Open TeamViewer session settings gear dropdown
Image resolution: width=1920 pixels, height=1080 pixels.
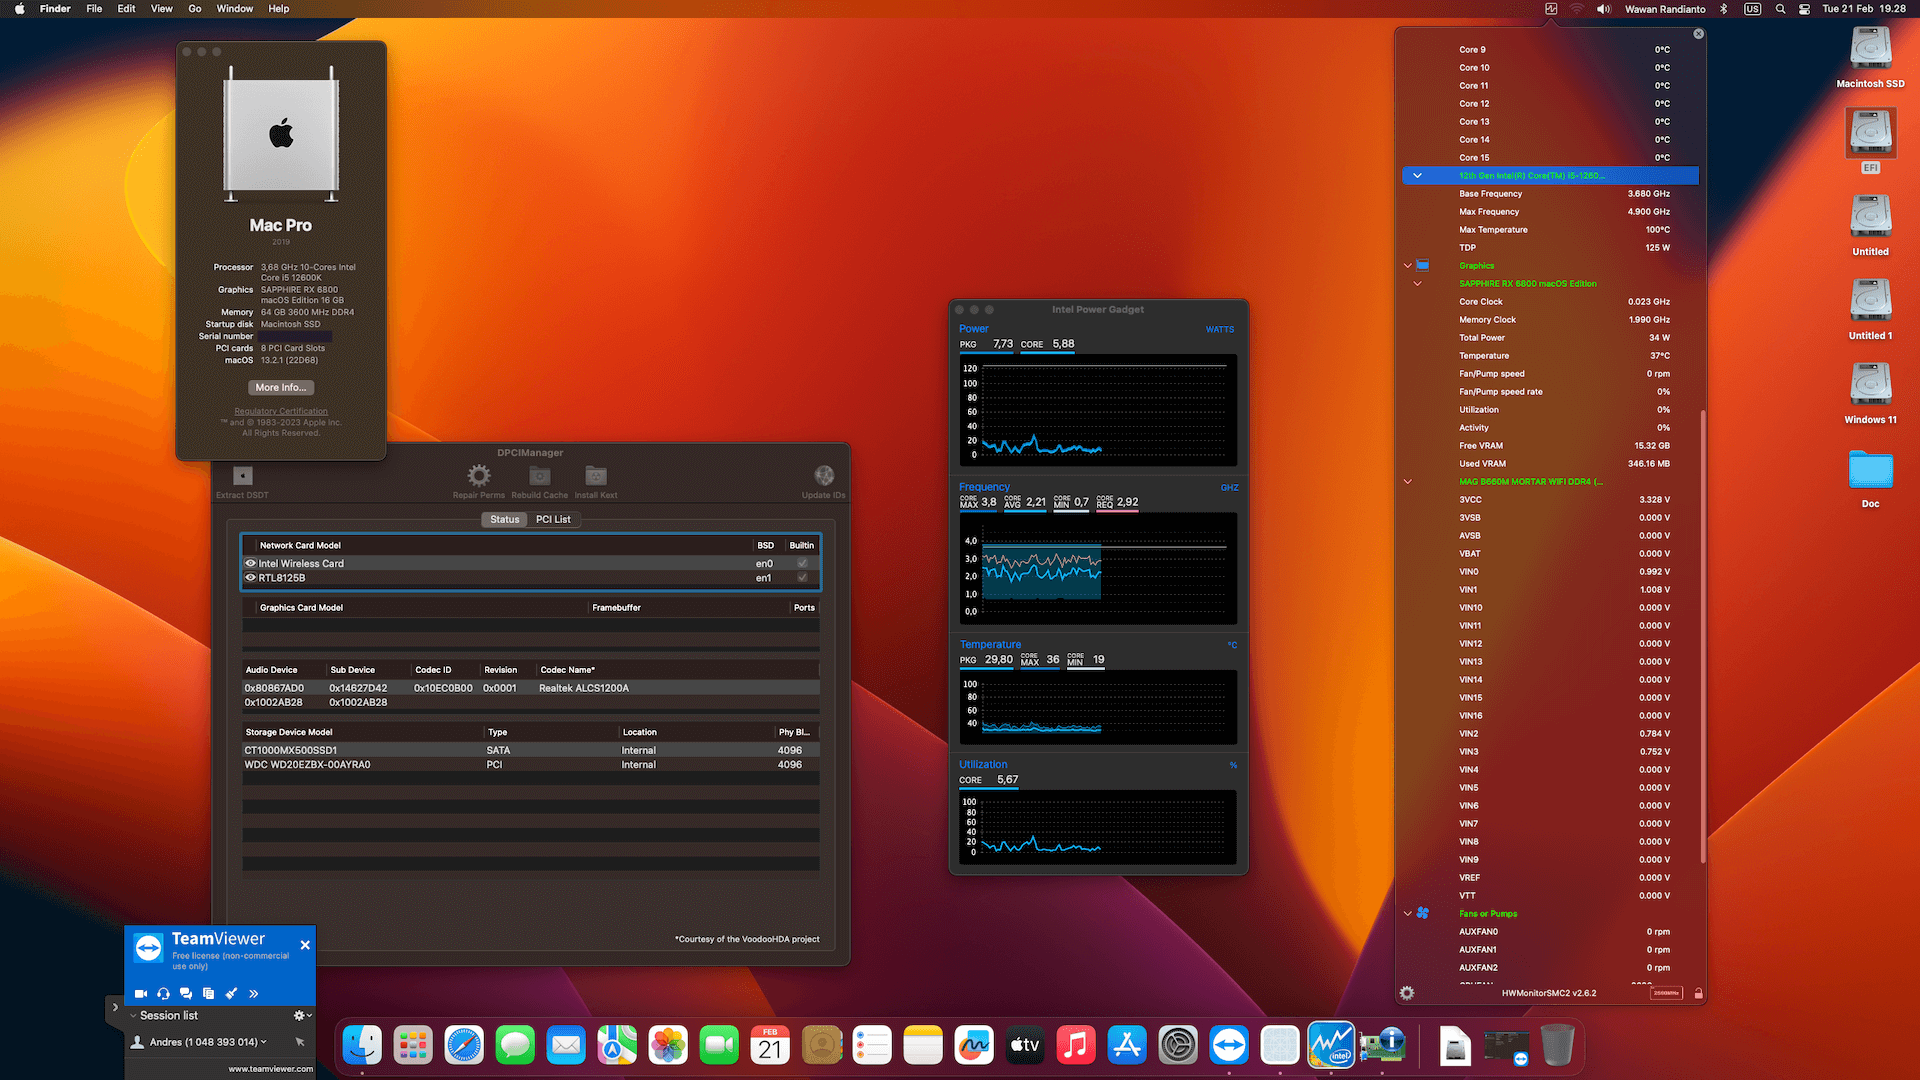[x=302, y=1015]
